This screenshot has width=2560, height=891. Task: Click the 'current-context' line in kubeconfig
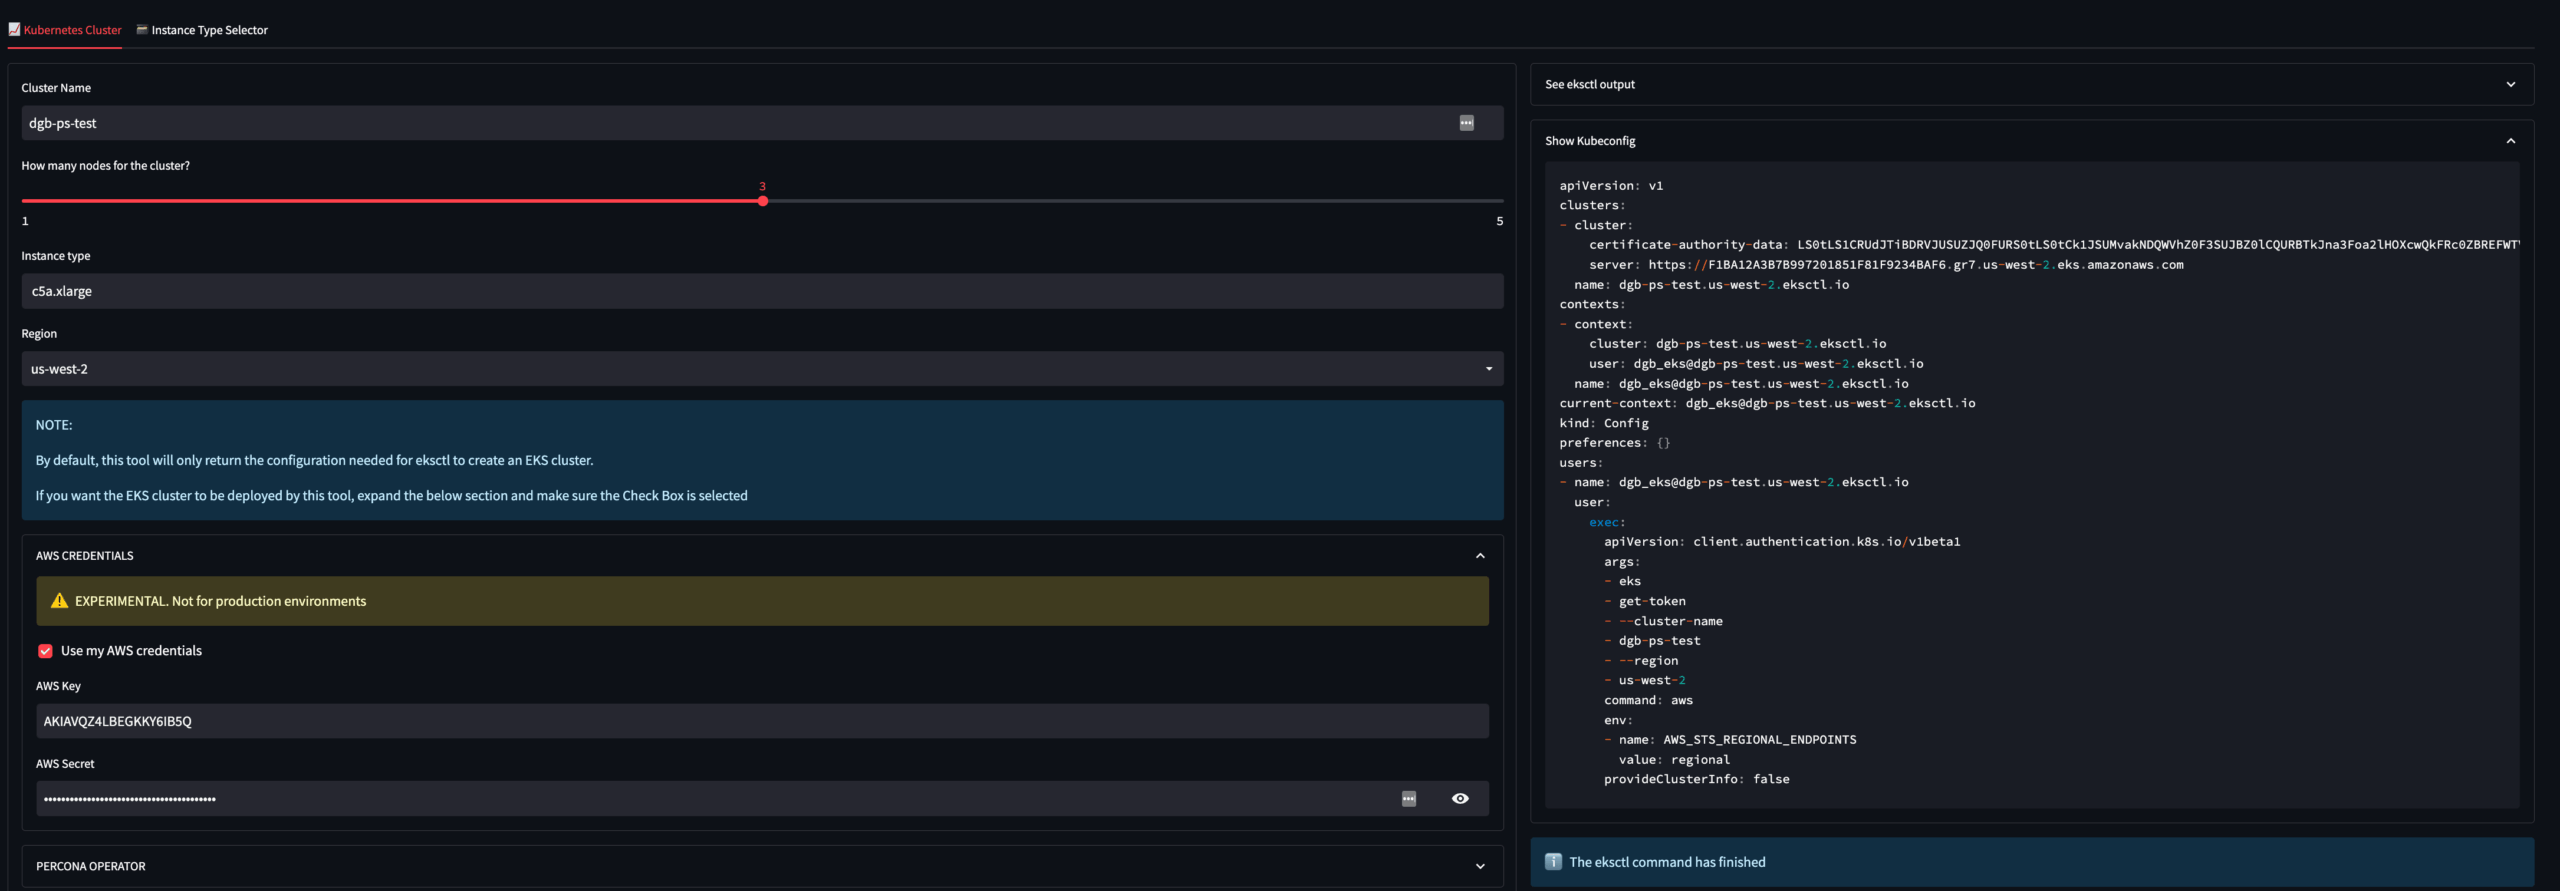1767,403
